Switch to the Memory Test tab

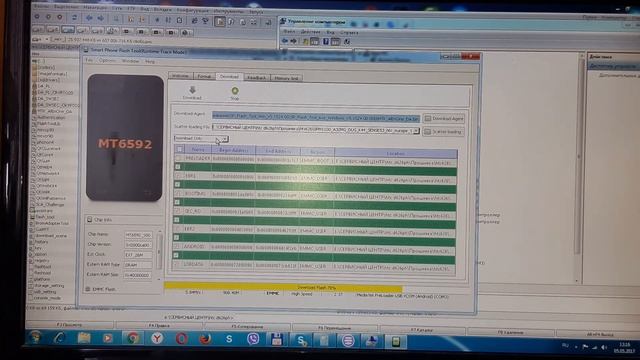pyautogui.click(x=286, y=78)
